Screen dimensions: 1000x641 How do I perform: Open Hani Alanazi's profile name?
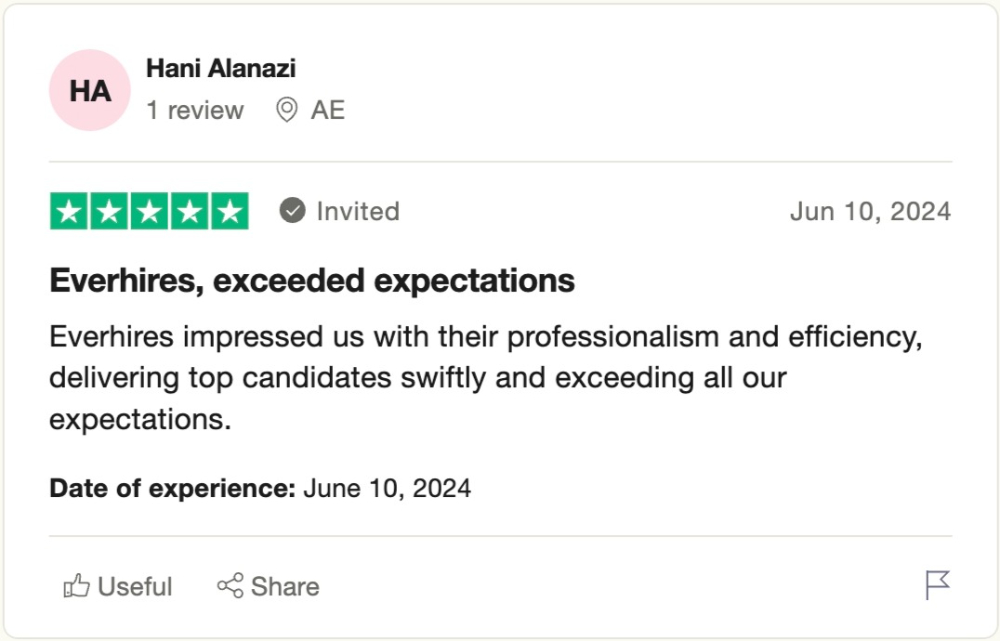221,69
